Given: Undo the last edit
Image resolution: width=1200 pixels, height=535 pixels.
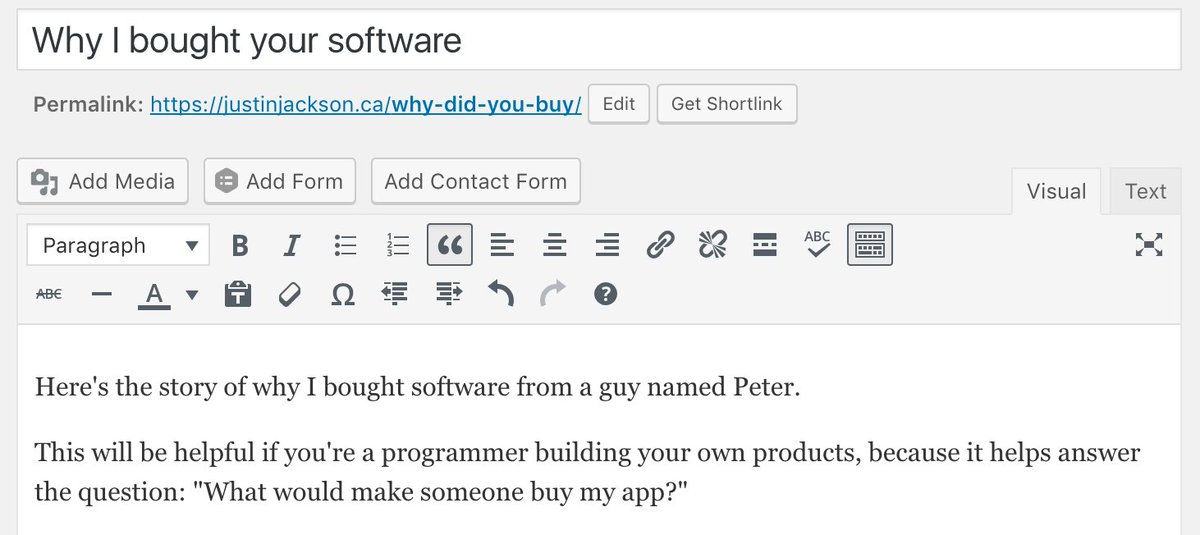Looking at the screenshot, I should click(500, 294).
